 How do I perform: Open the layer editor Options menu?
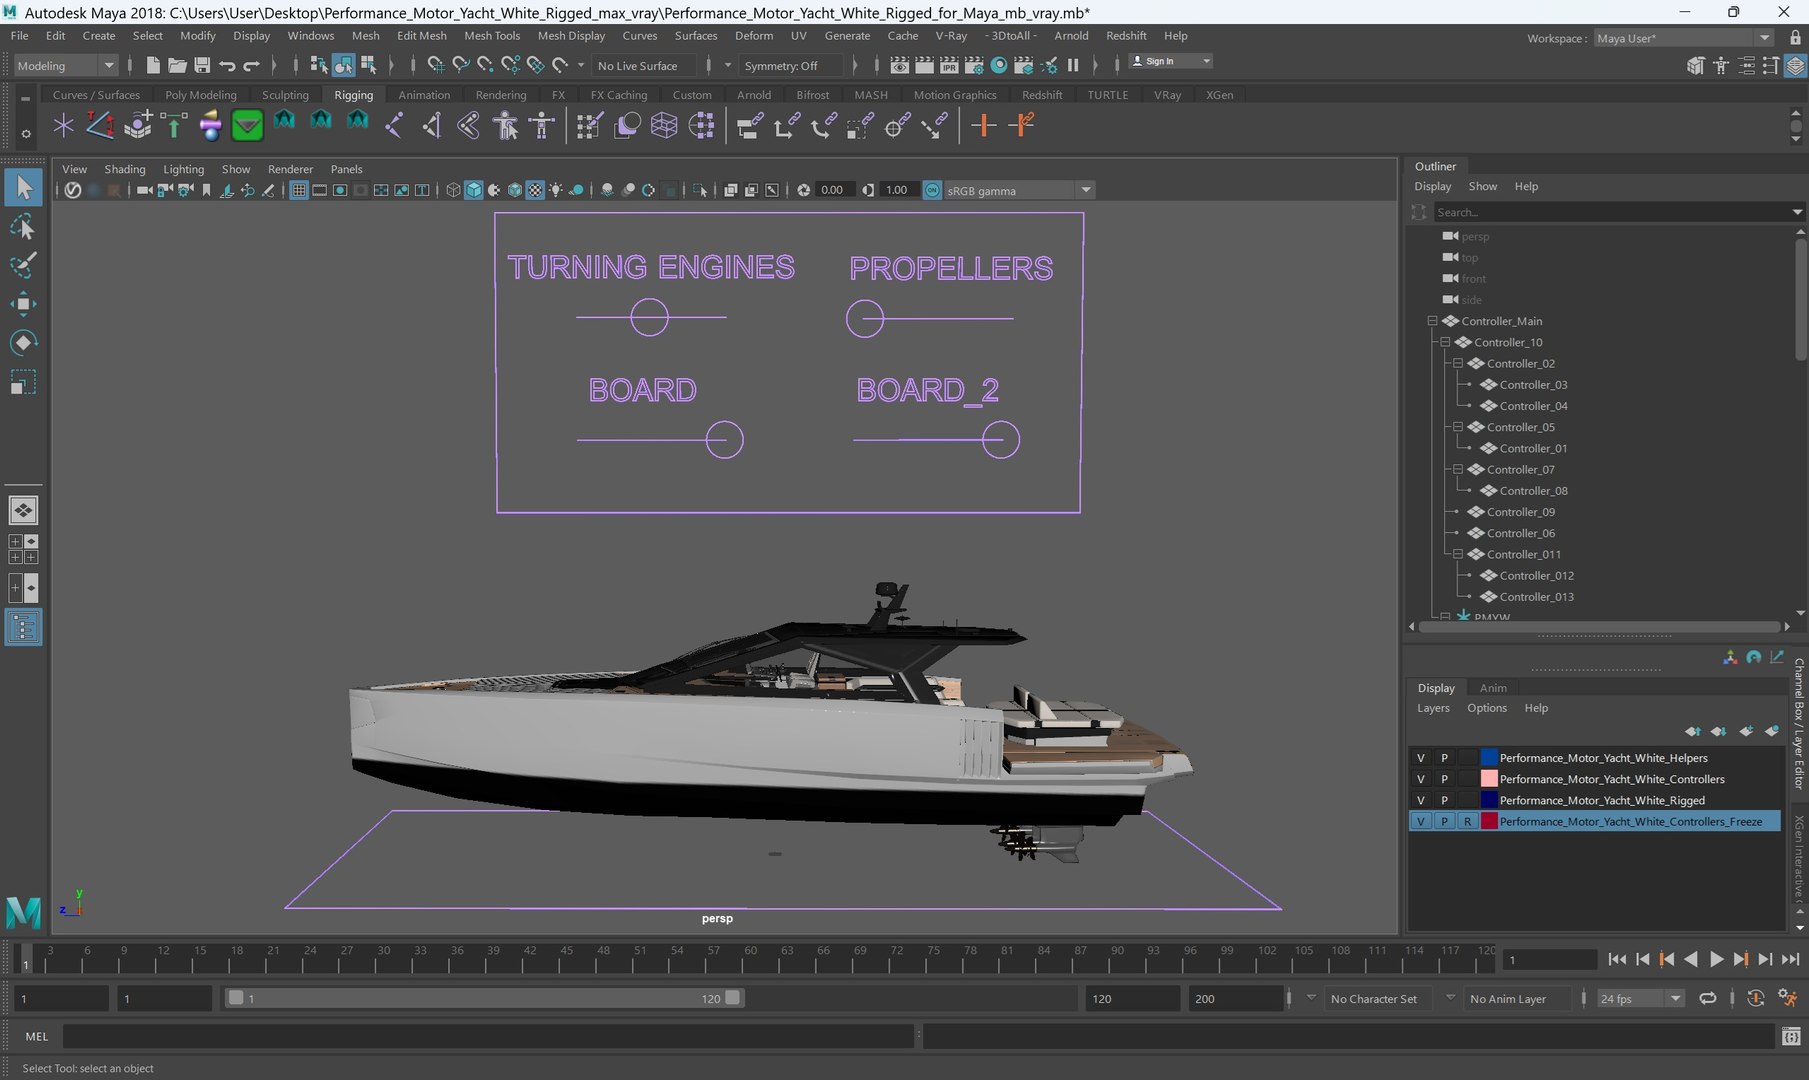click(x=1486, y=708)
